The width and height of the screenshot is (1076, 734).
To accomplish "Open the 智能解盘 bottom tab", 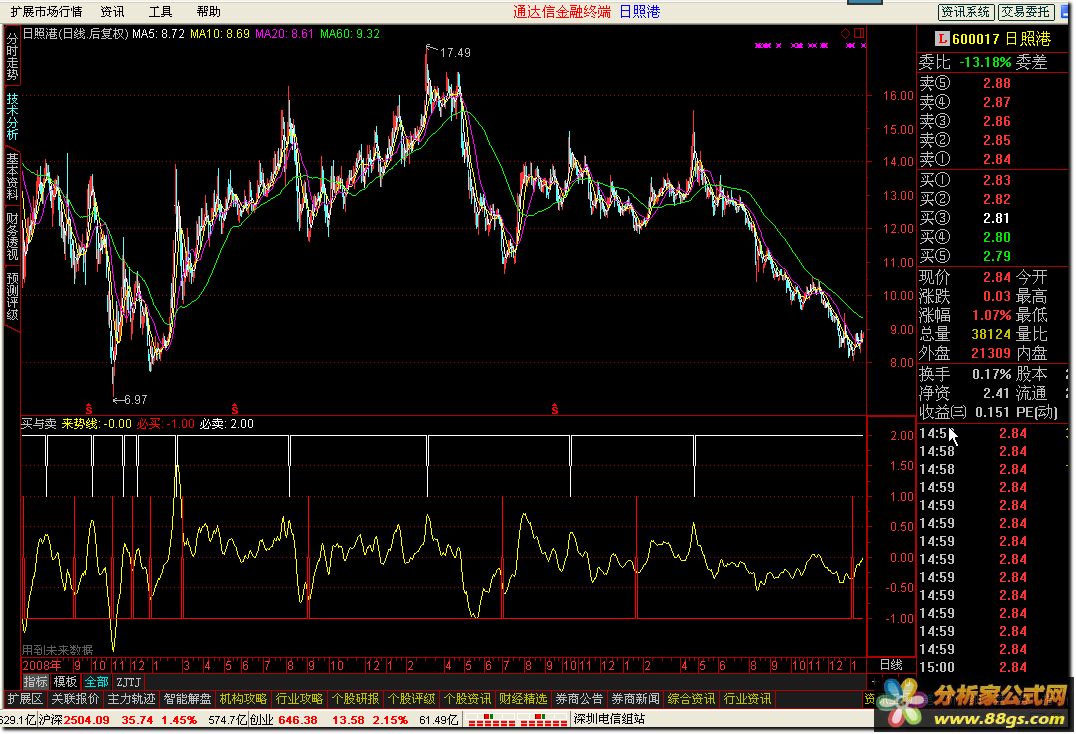I will [187, 699].
